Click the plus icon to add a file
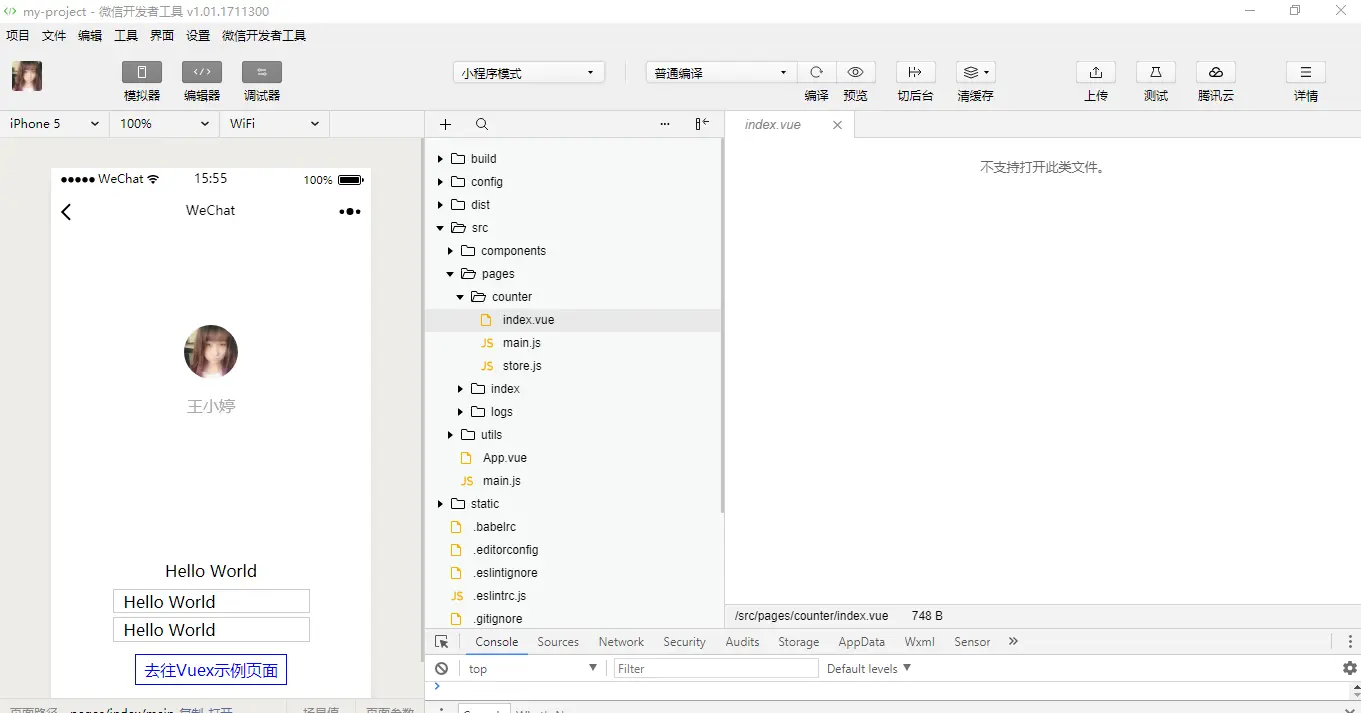 pyautogui.click(x=446, y=124)
